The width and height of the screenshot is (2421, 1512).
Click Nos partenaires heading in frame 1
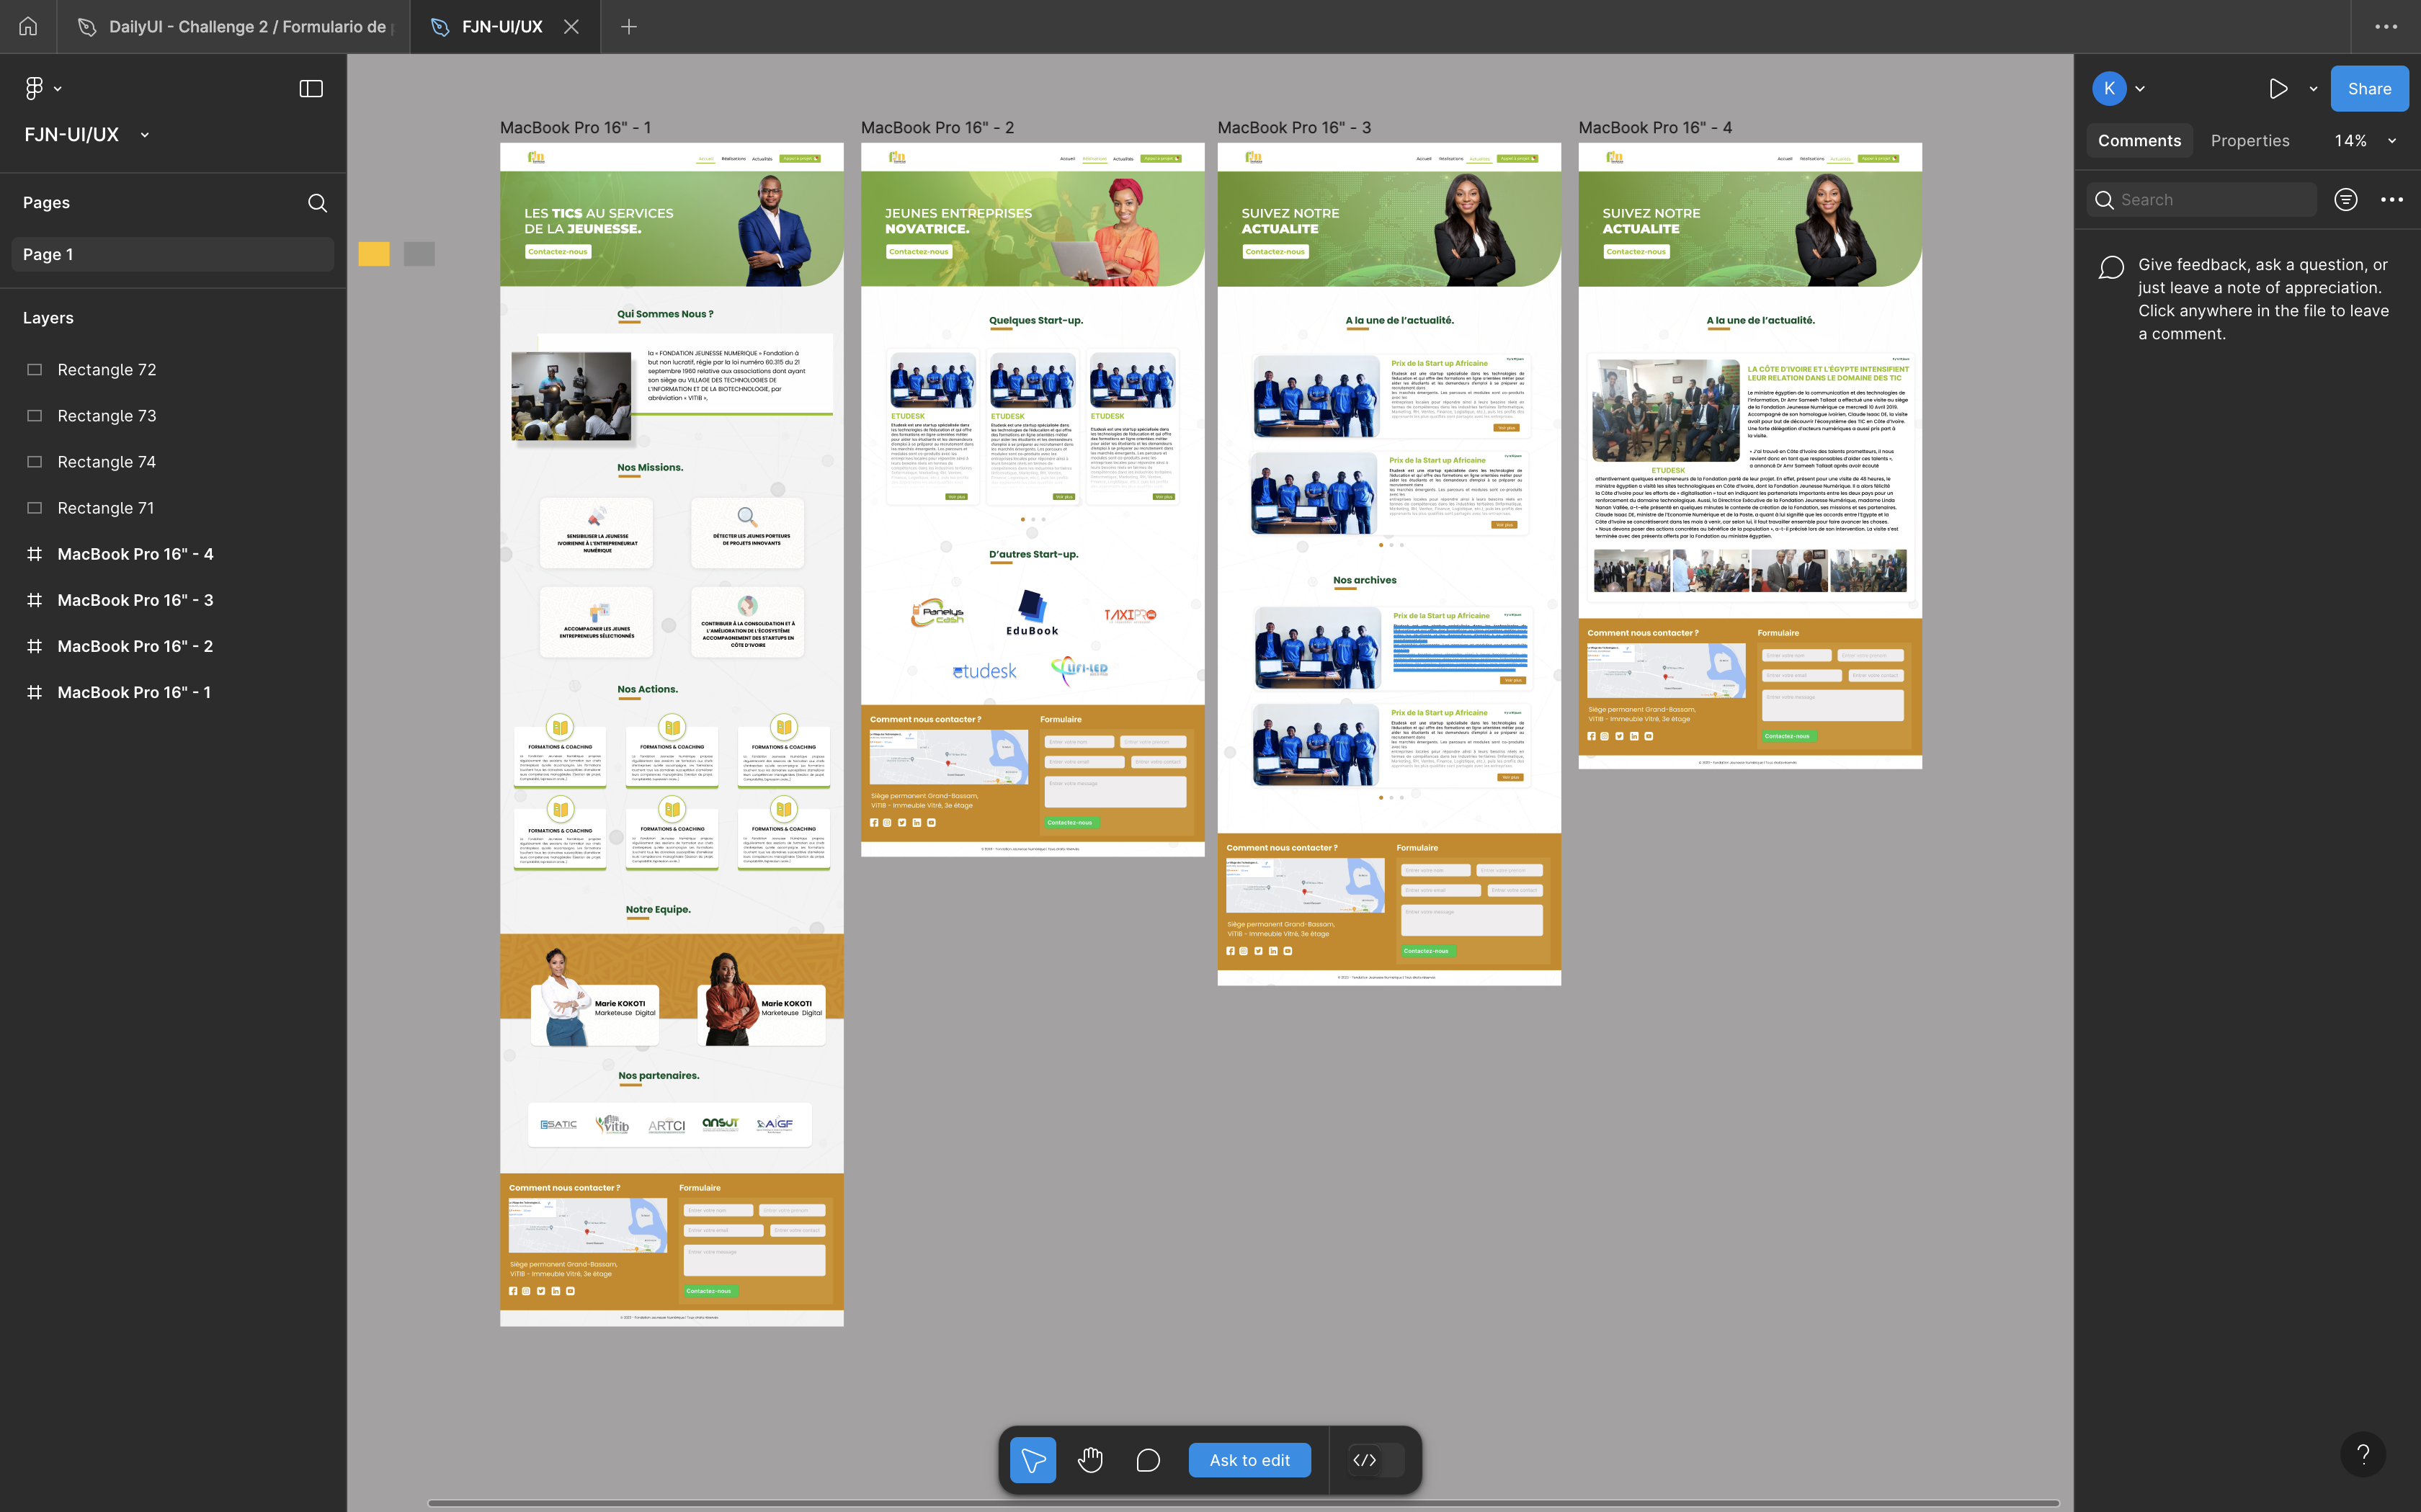[x=658, y=1076]
